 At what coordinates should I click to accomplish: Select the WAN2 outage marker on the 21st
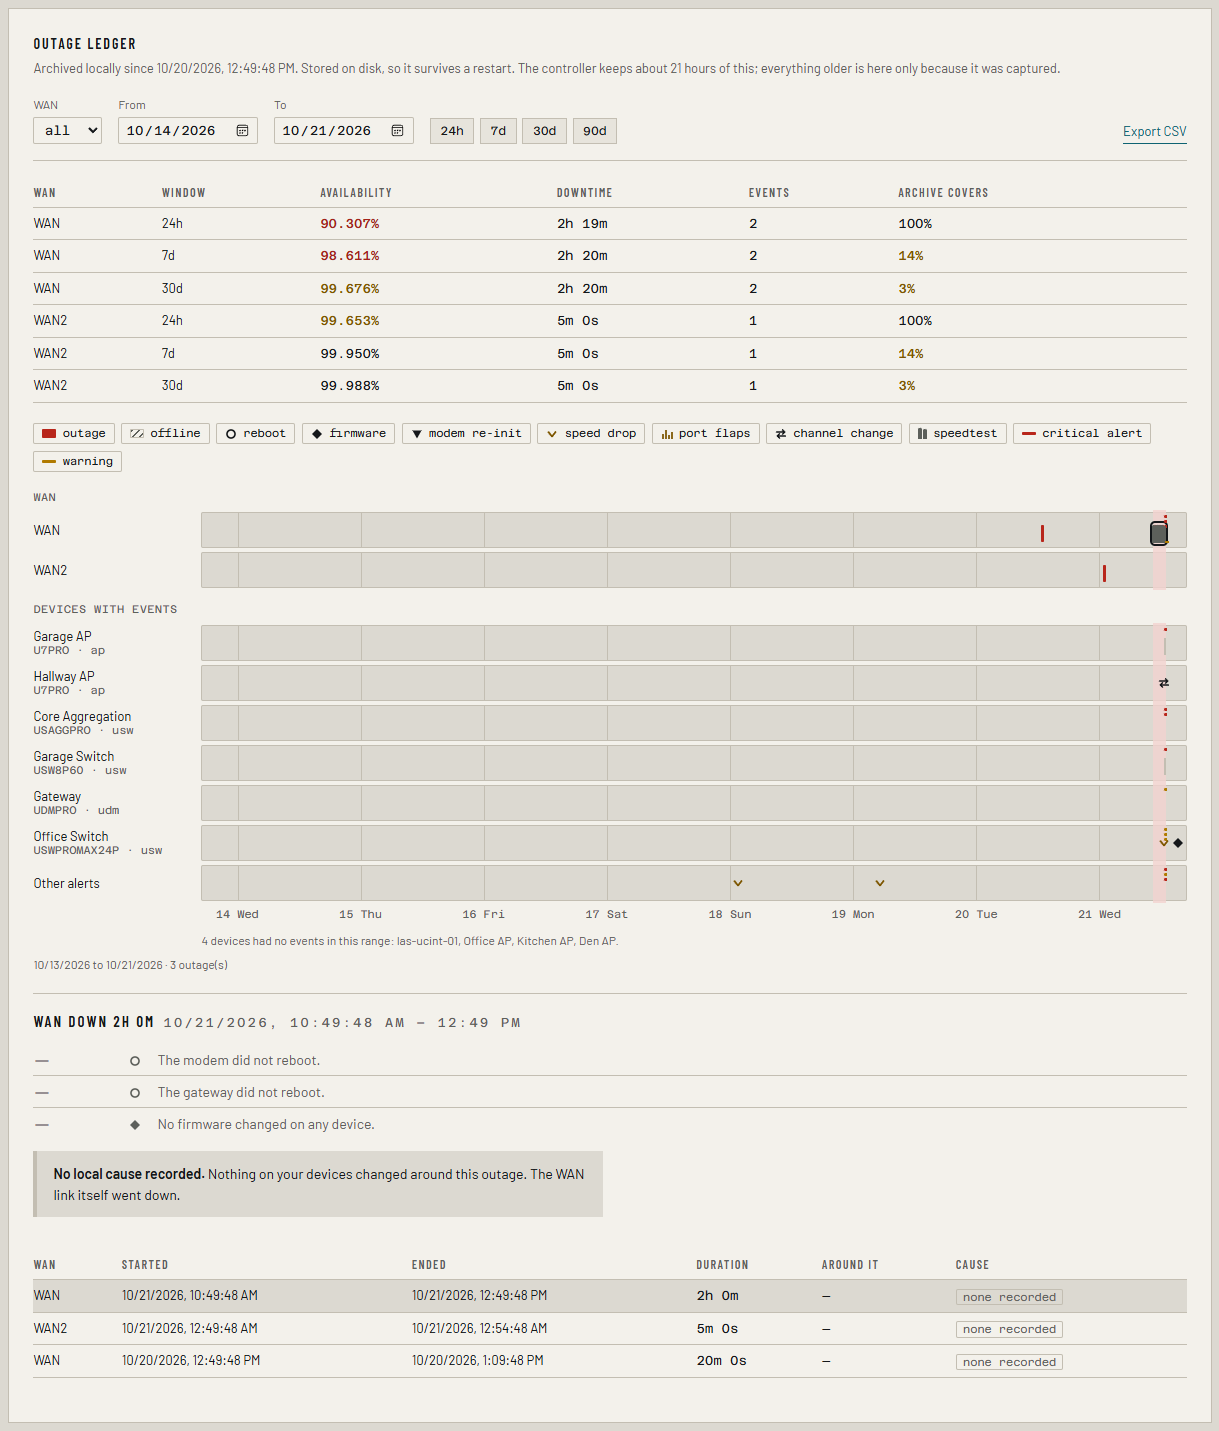point(1104,573)
